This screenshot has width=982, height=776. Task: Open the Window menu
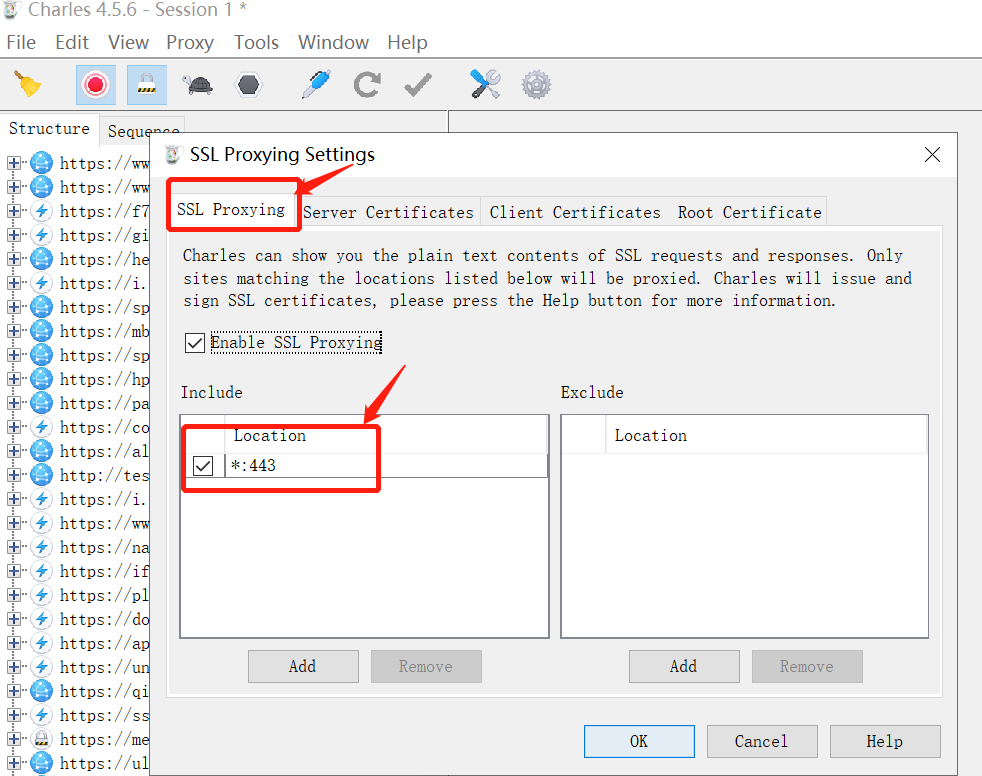point(333,43)
